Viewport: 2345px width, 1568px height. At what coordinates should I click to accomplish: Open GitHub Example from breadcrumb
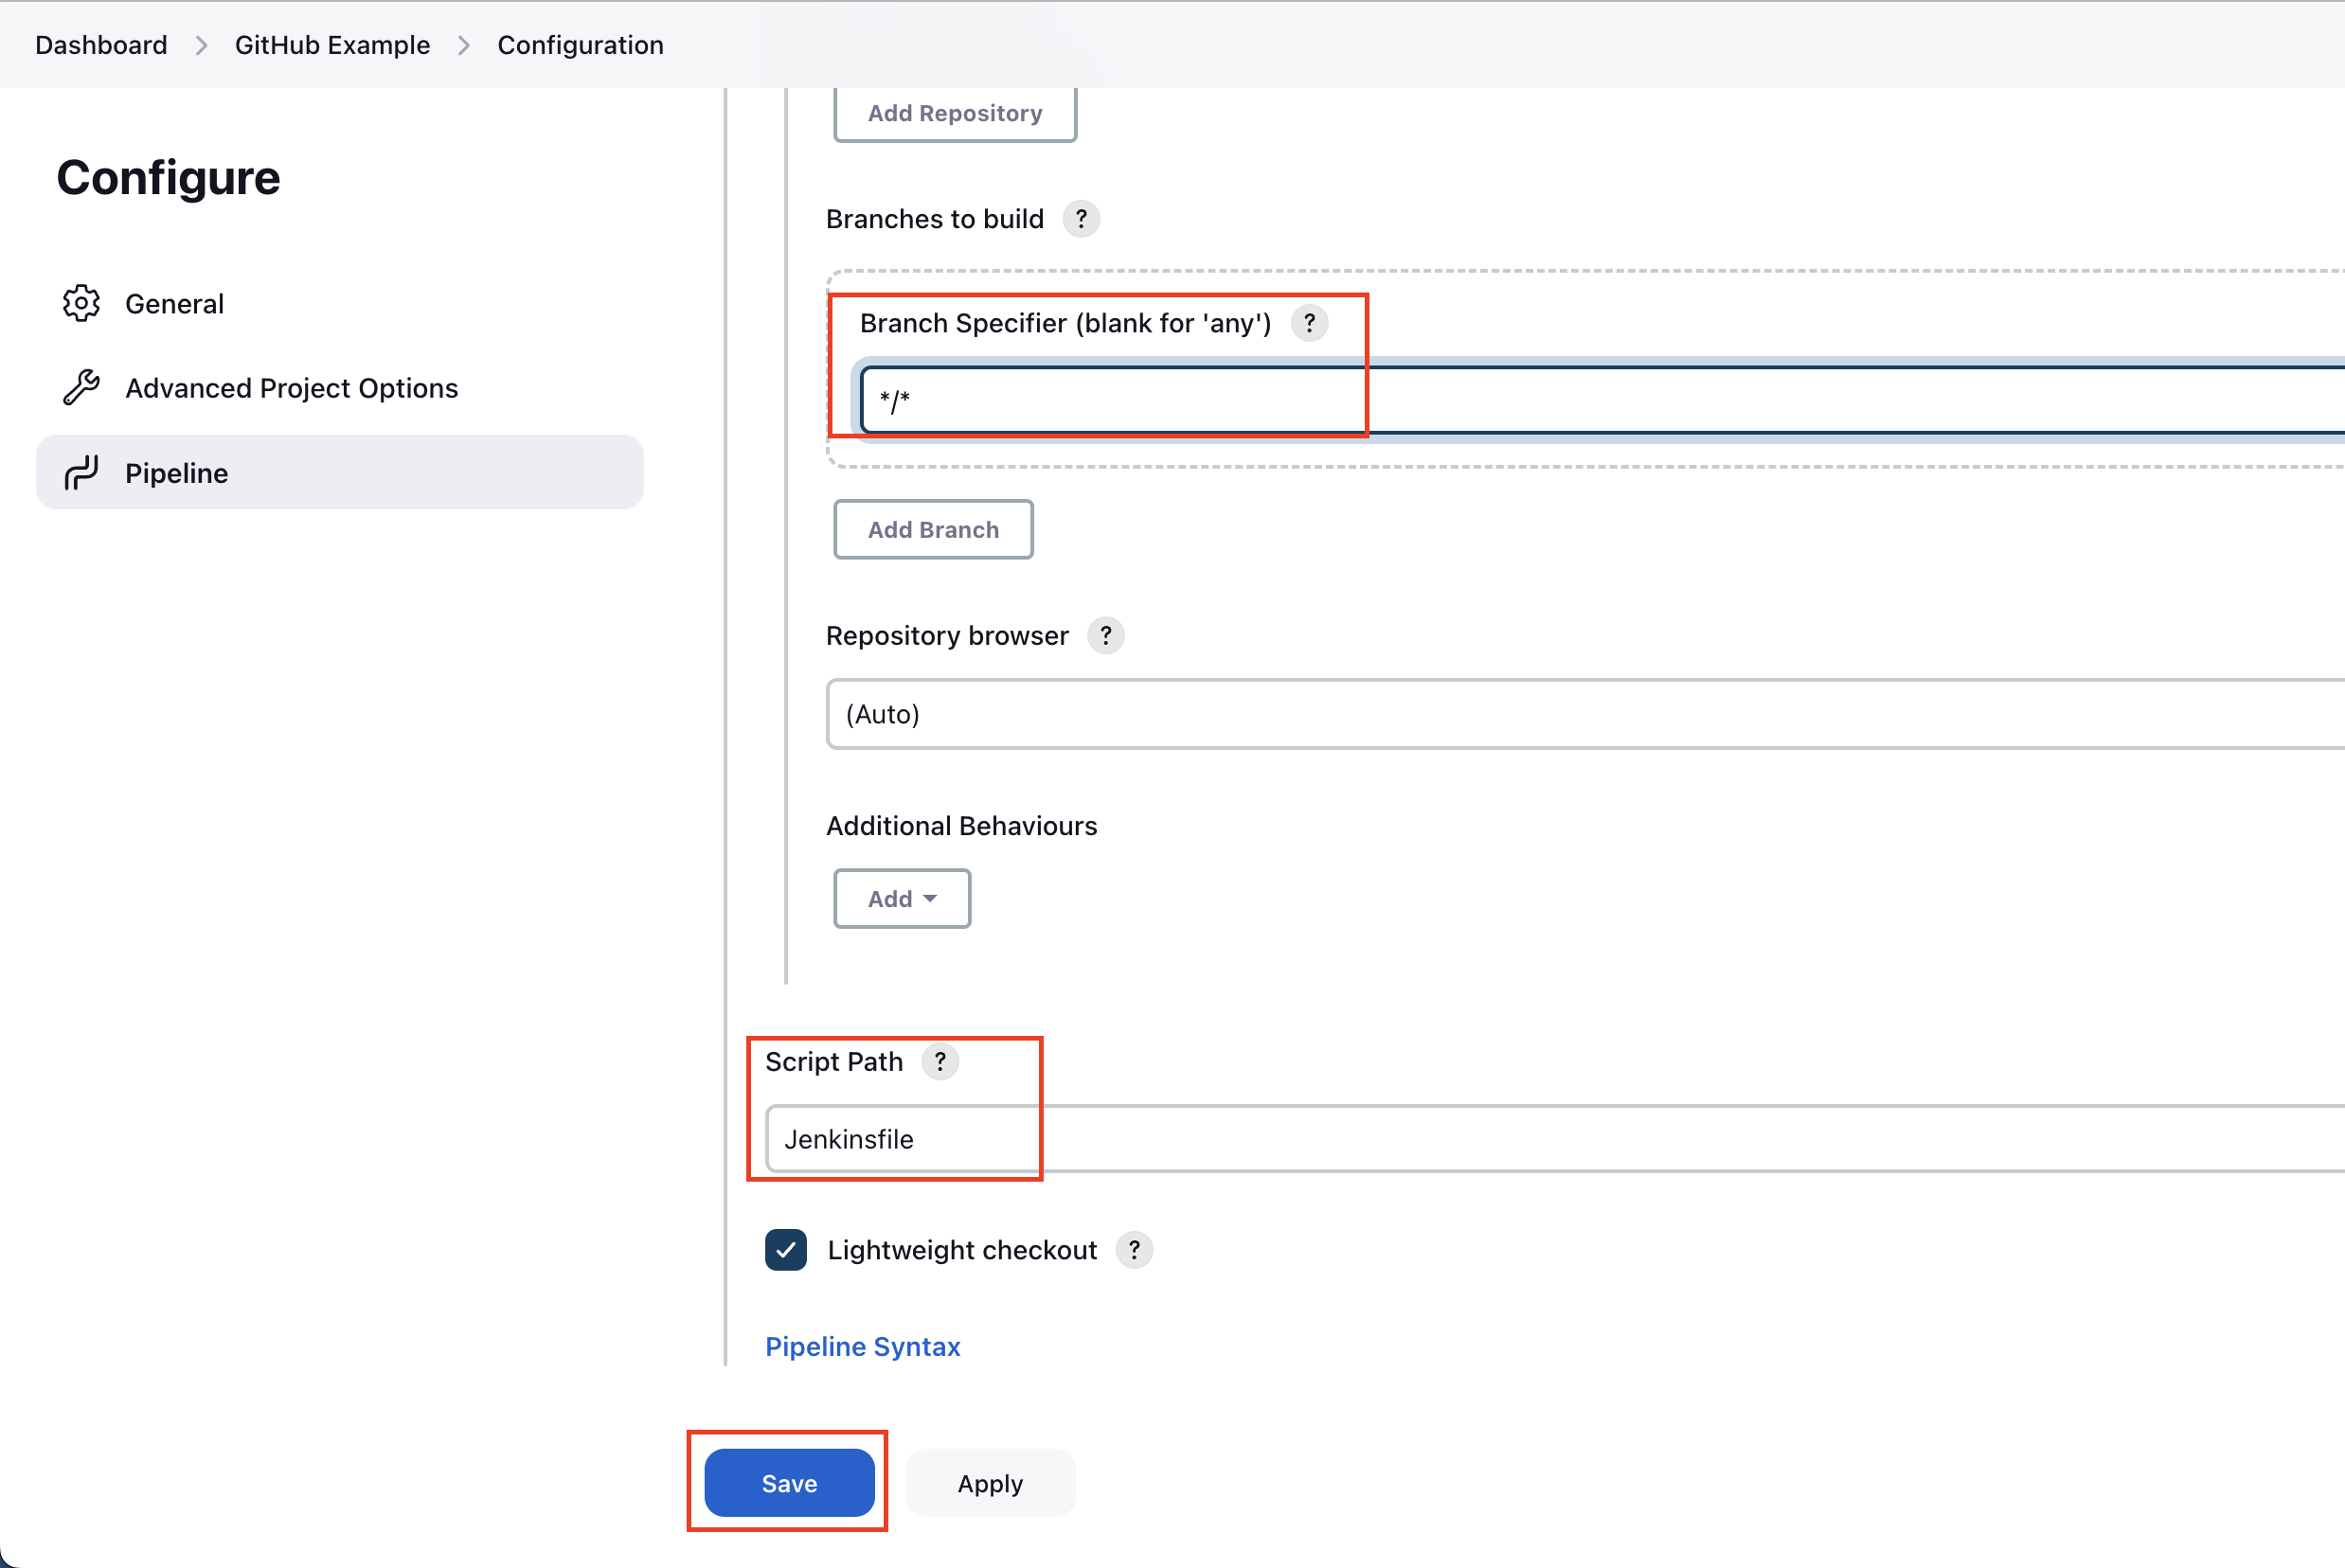332,44
